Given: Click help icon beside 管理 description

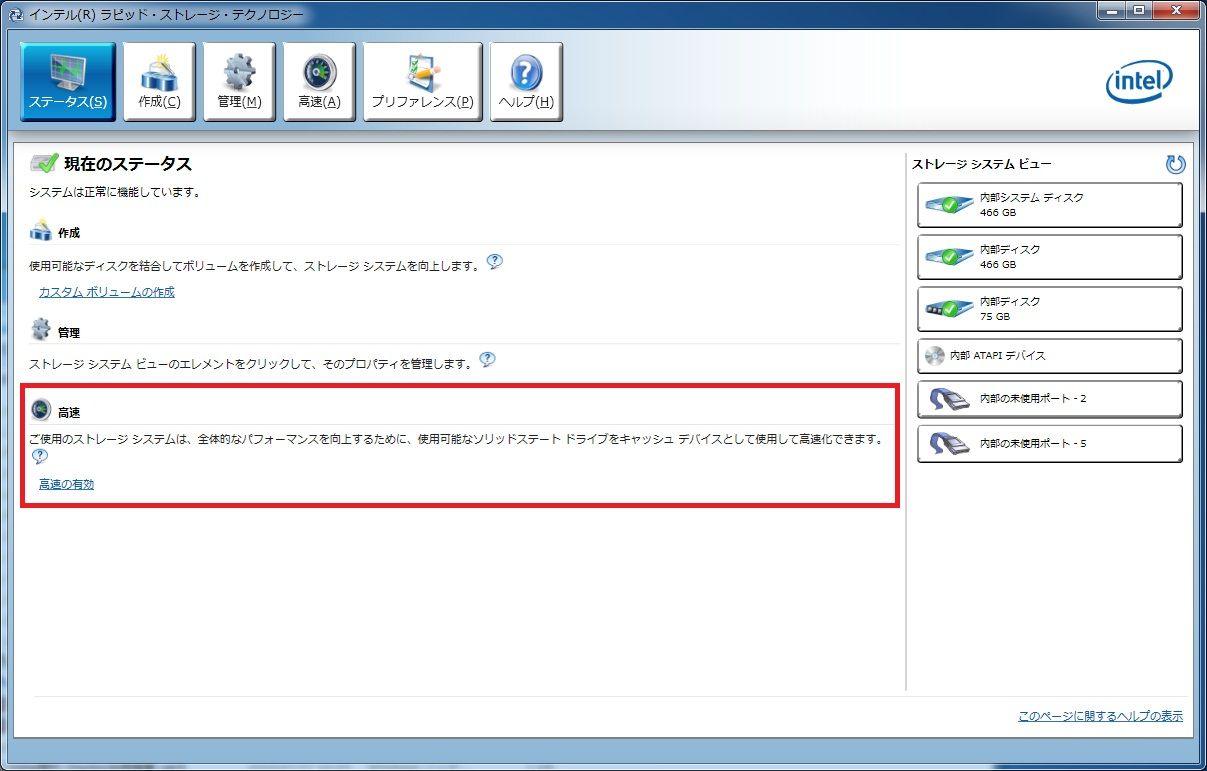Looking at the screenshot, I should (487, 360).
